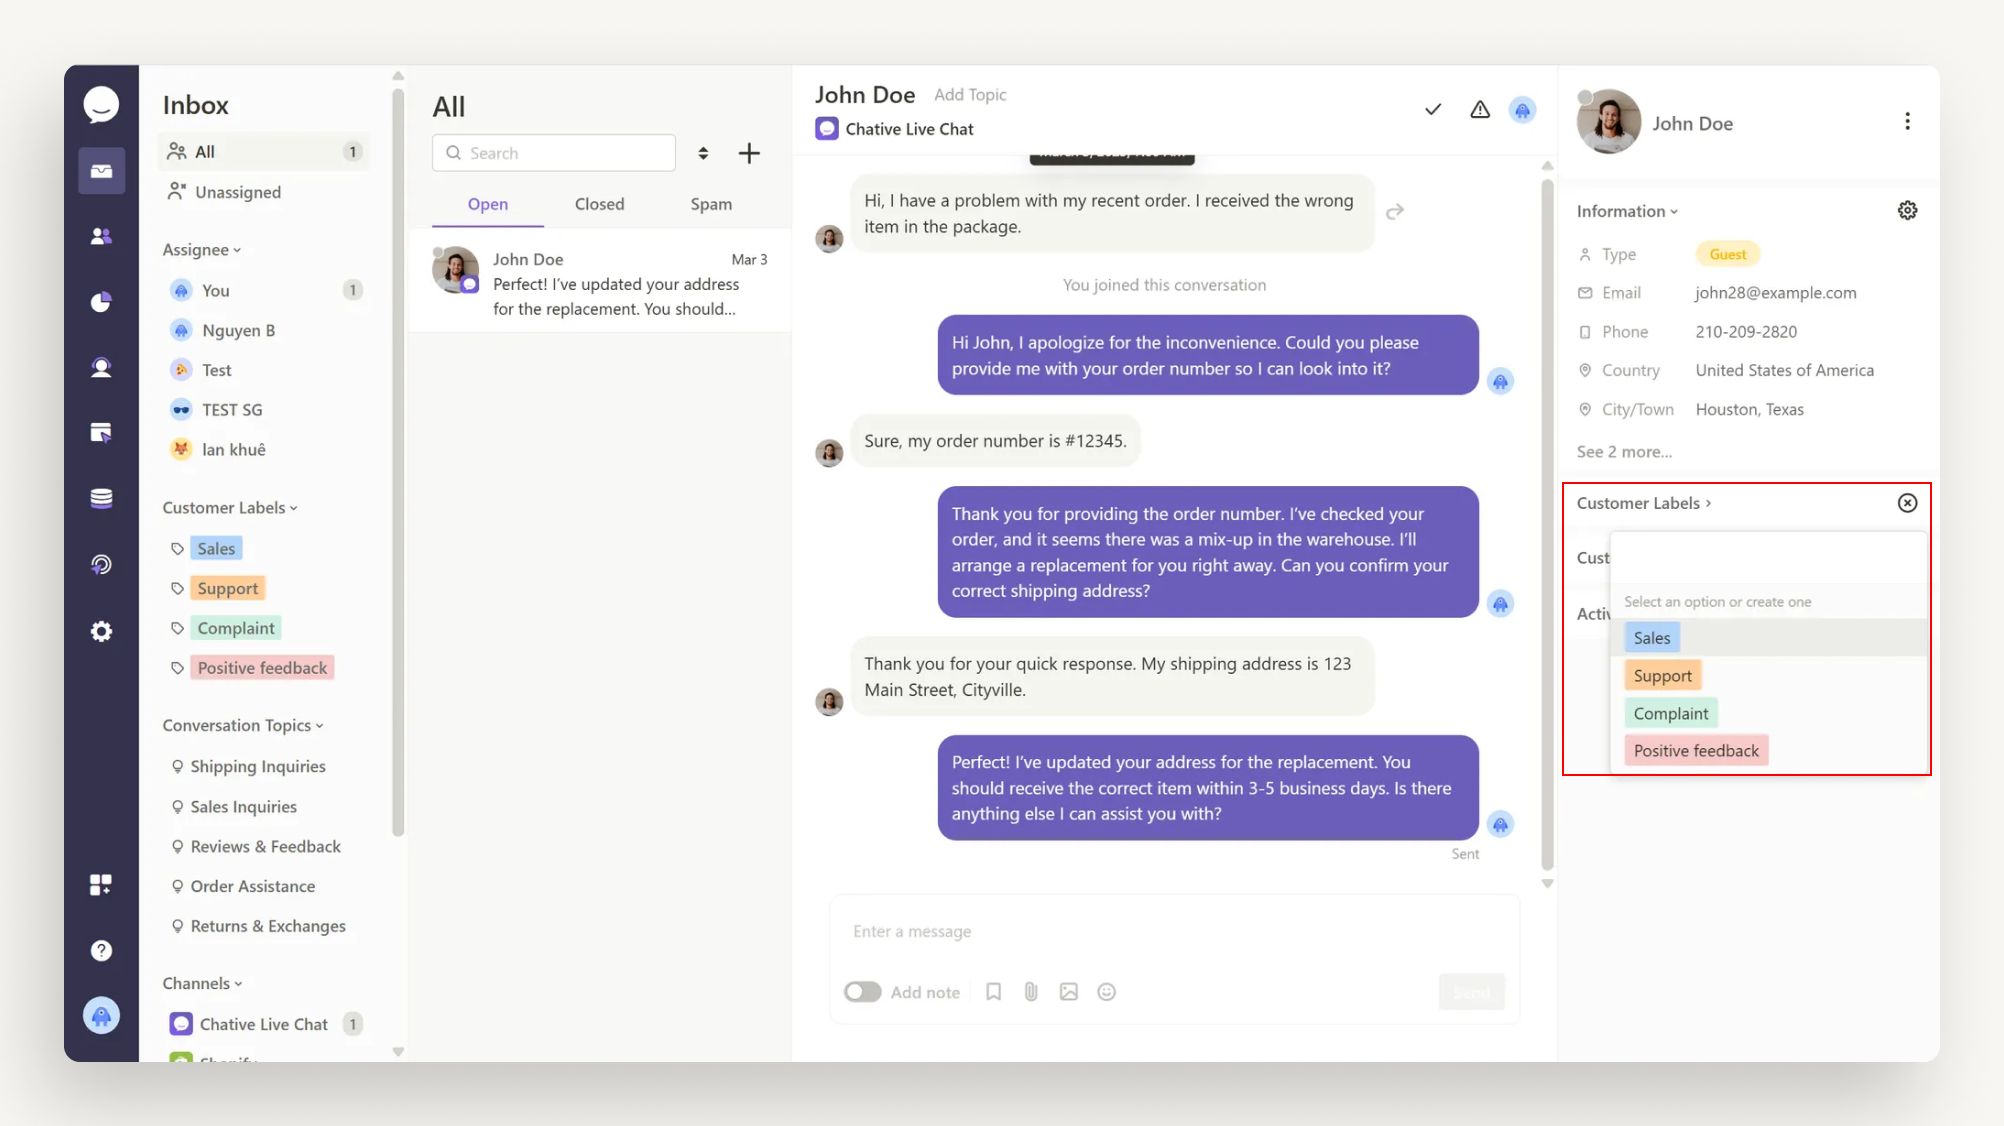This screenshot has width=2004, height=1126.
Task: Switch to the Spam tab
Action: (711, 204)
